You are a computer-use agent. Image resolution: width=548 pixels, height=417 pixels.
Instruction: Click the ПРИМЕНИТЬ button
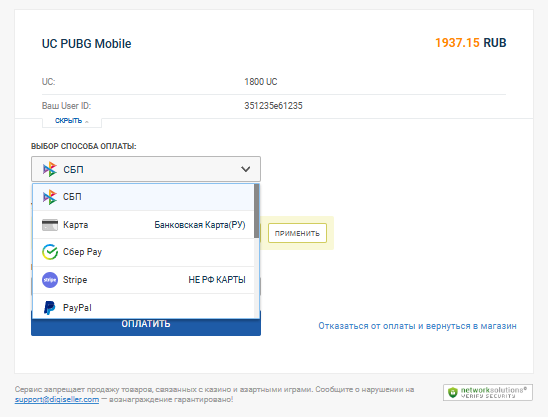coord(297,233)
